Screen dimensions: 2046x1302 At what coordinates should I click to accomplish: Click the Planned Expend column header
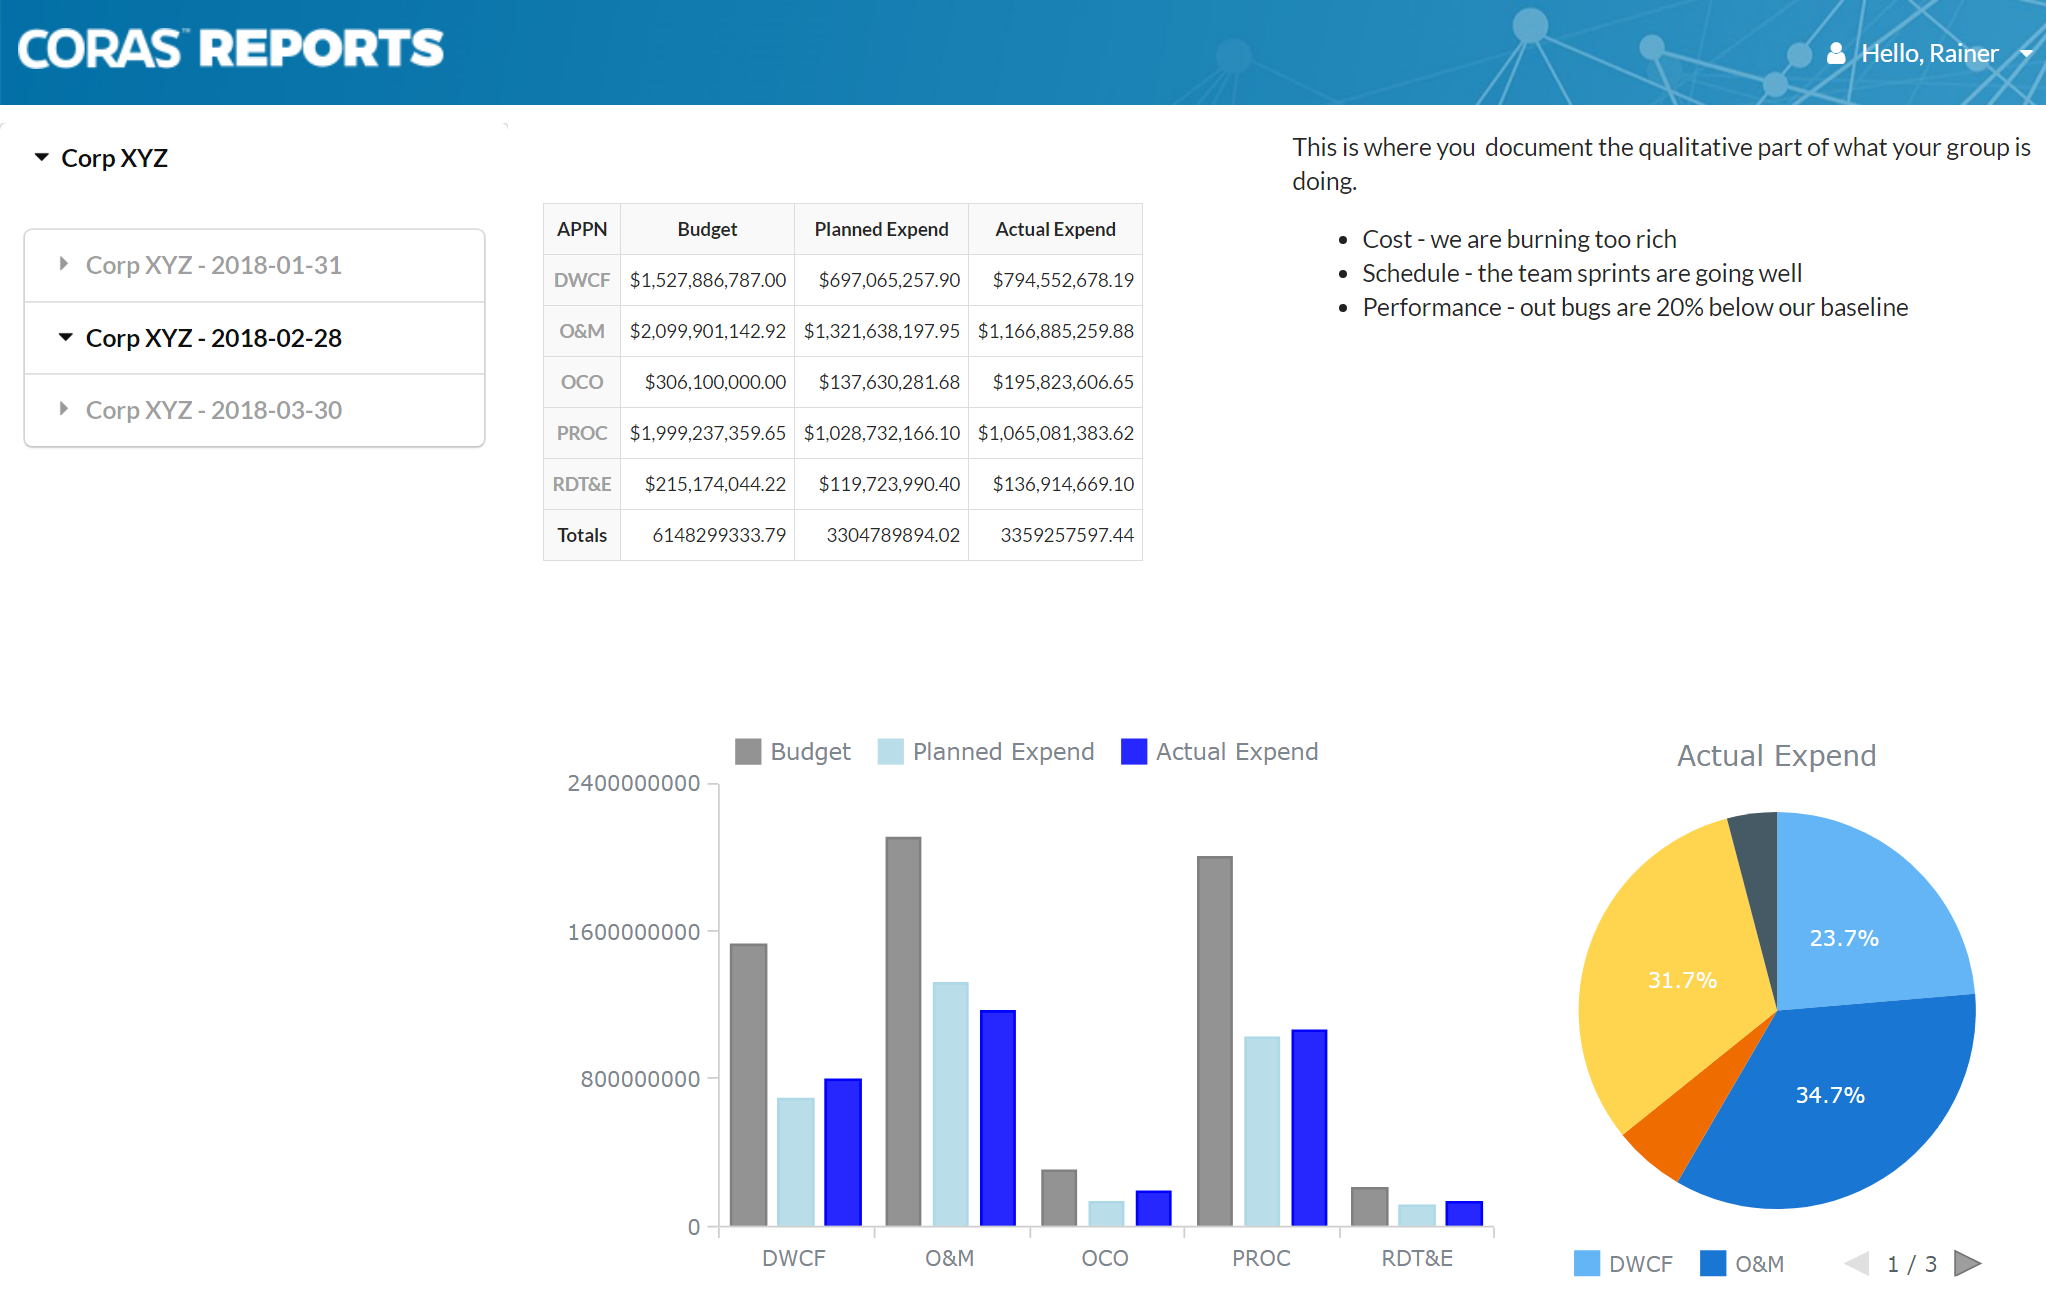(x=881, y=229)
